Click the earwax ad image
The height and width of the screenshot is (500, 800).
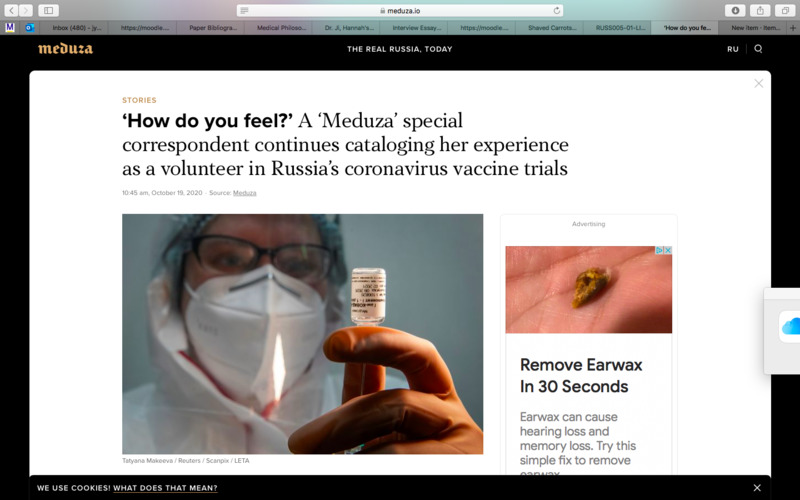tap(589, 290)
